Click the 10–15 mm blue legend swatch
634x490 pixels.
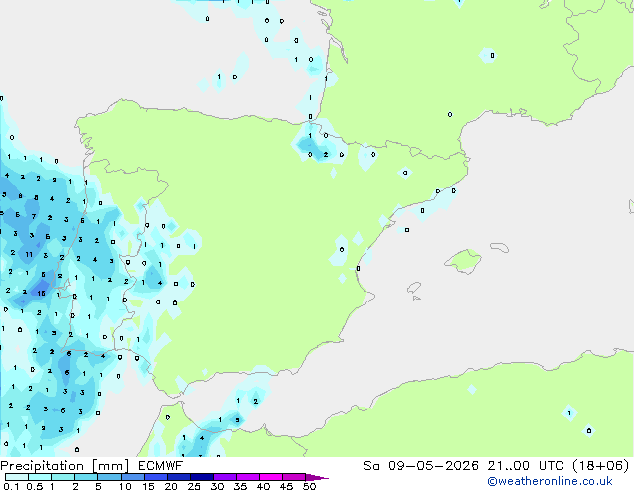click(x=132, y=477)
